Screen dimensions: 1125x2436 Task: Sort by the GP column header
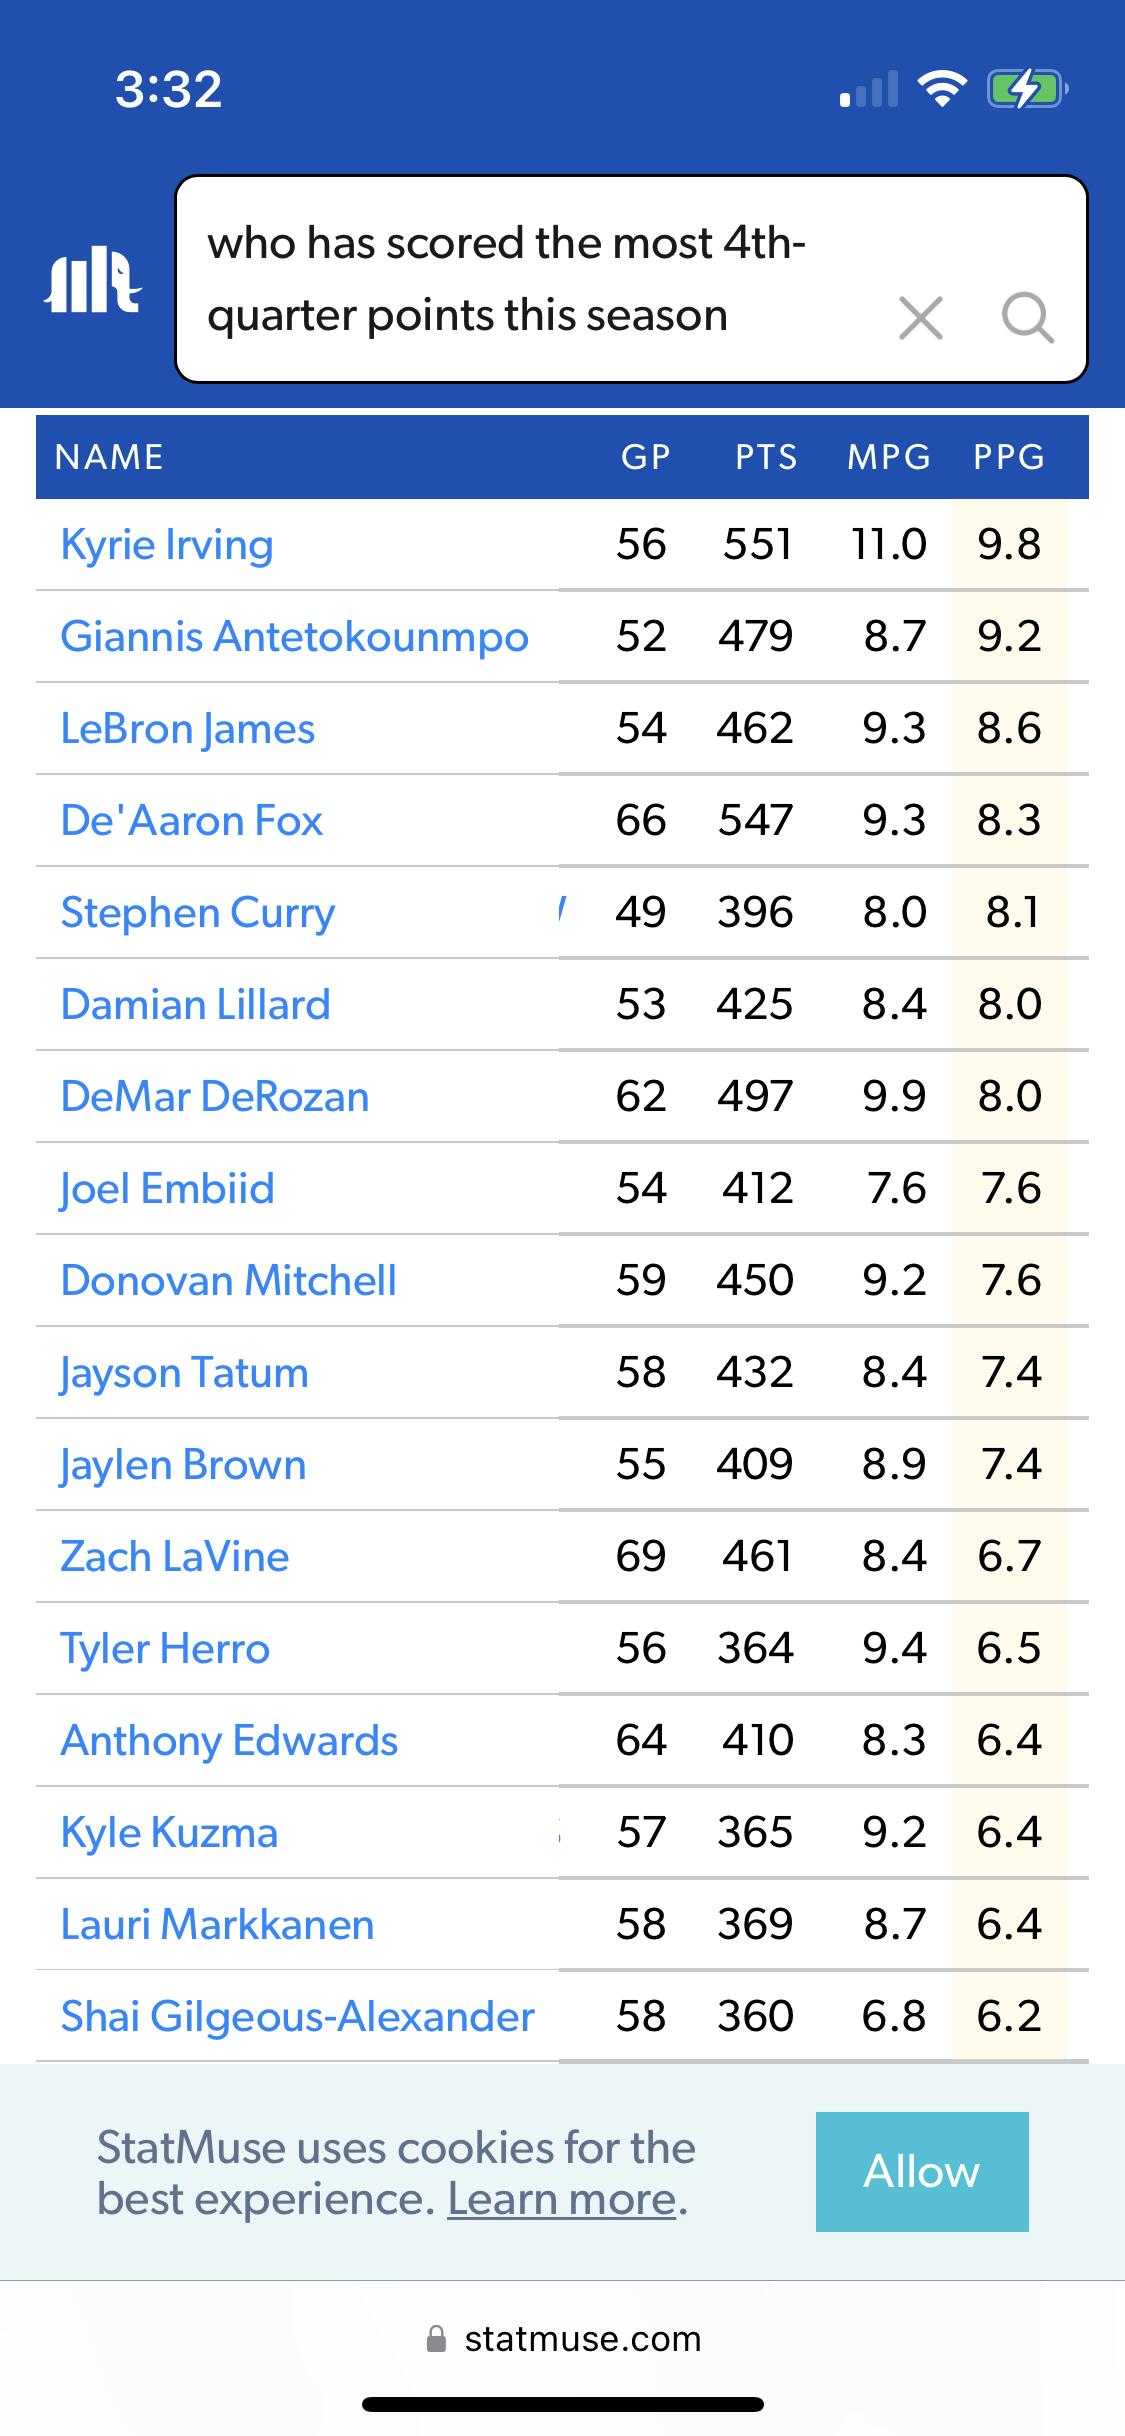point(645,457)
